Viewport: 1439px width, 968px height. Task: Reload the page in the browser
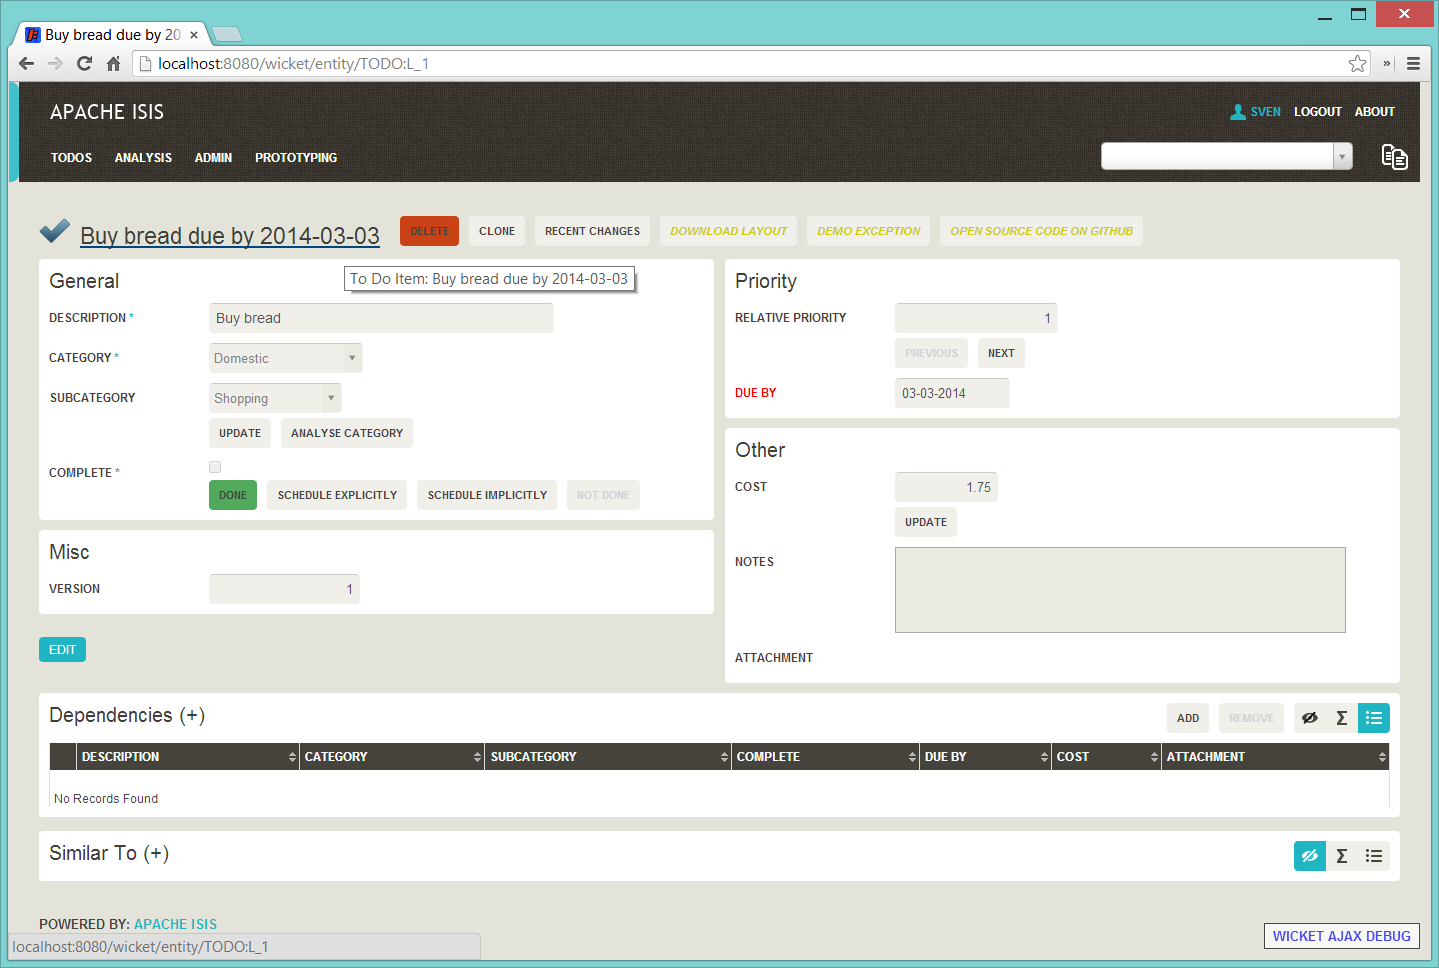[84, 64]
